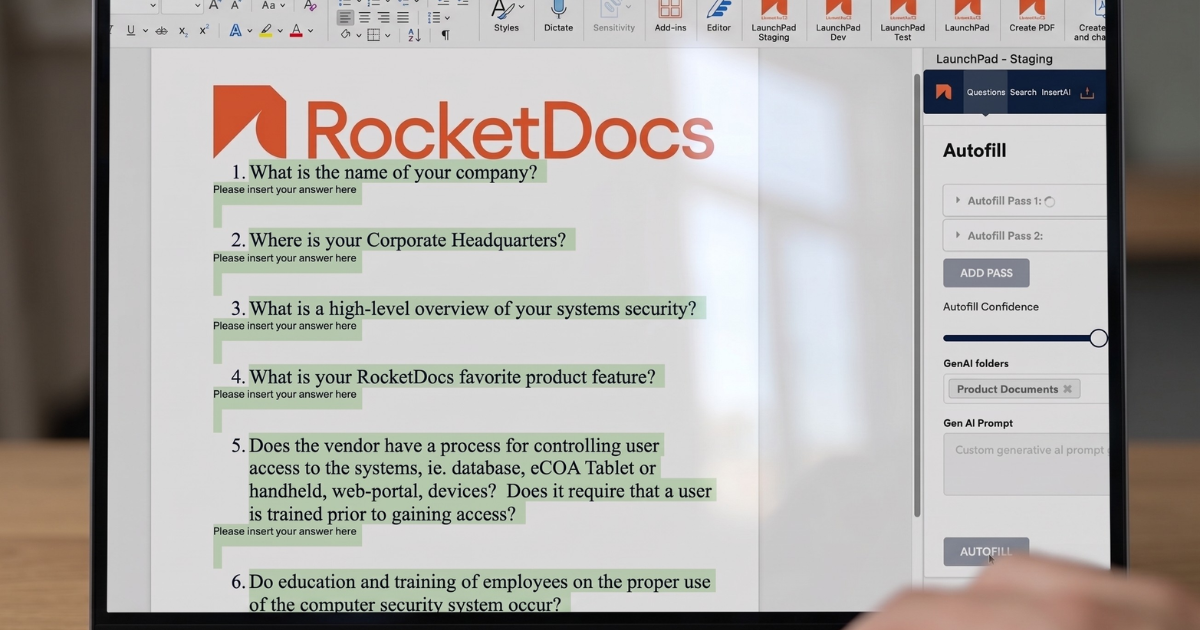
Task: Click the answer placeholder under question 2
Action: [x=285, y=258]
